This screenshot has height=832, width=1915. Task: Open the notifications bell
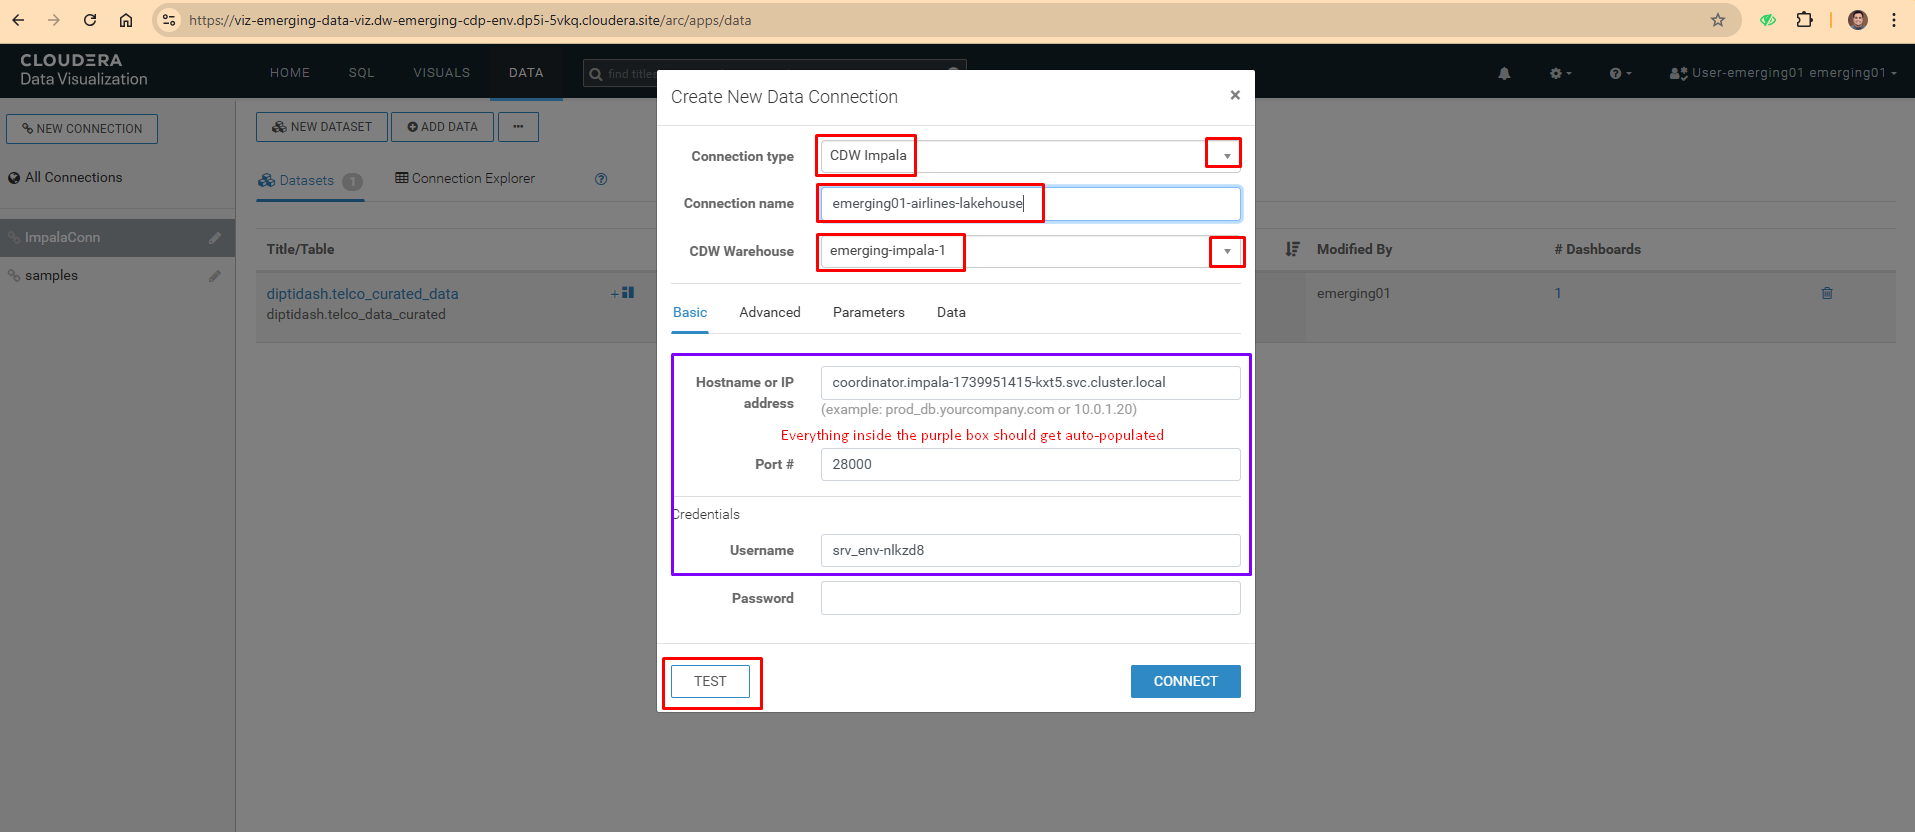pyautogui.click(x=1504, y=73)
